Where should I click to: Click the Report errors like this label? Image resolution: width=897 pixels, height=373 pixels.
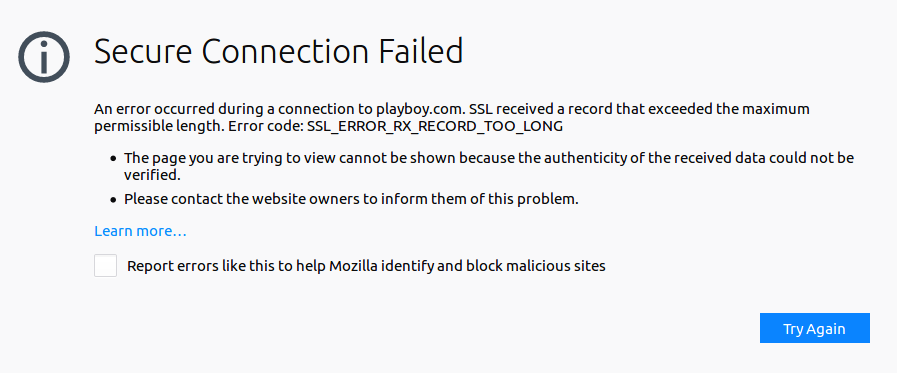(366, 266)
